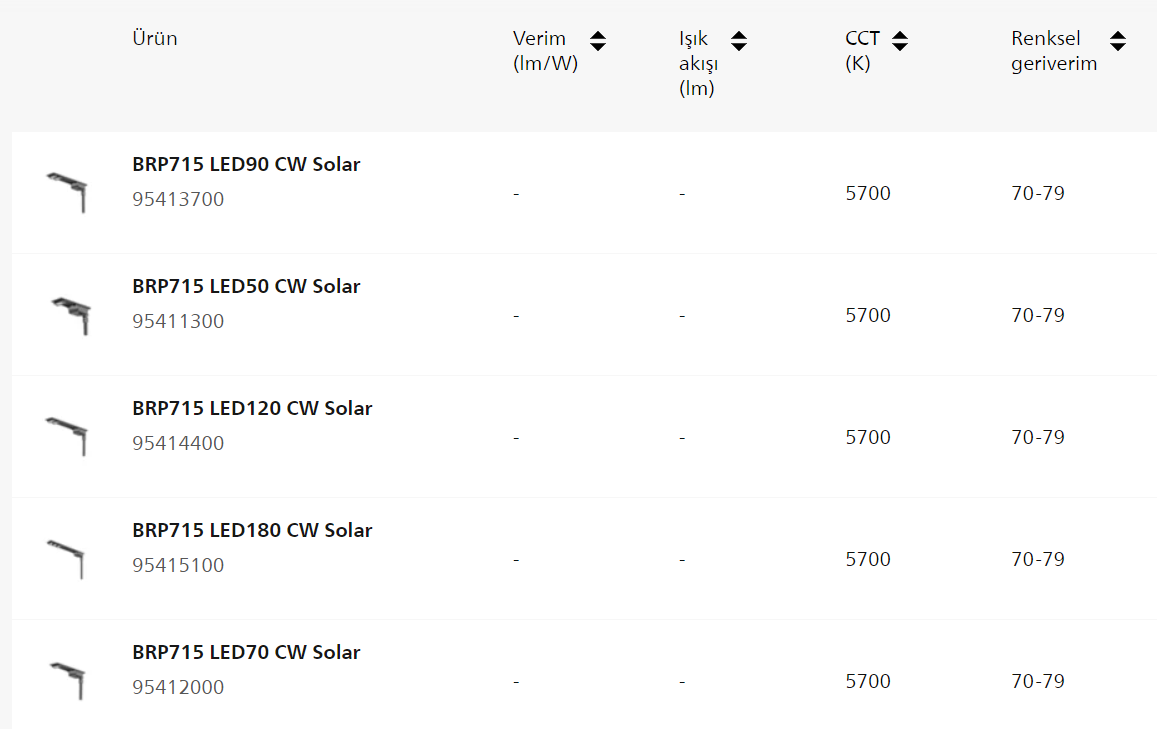The image size is (1157, 729).
Task: Select product code 95411300
Action: point(178,321)
